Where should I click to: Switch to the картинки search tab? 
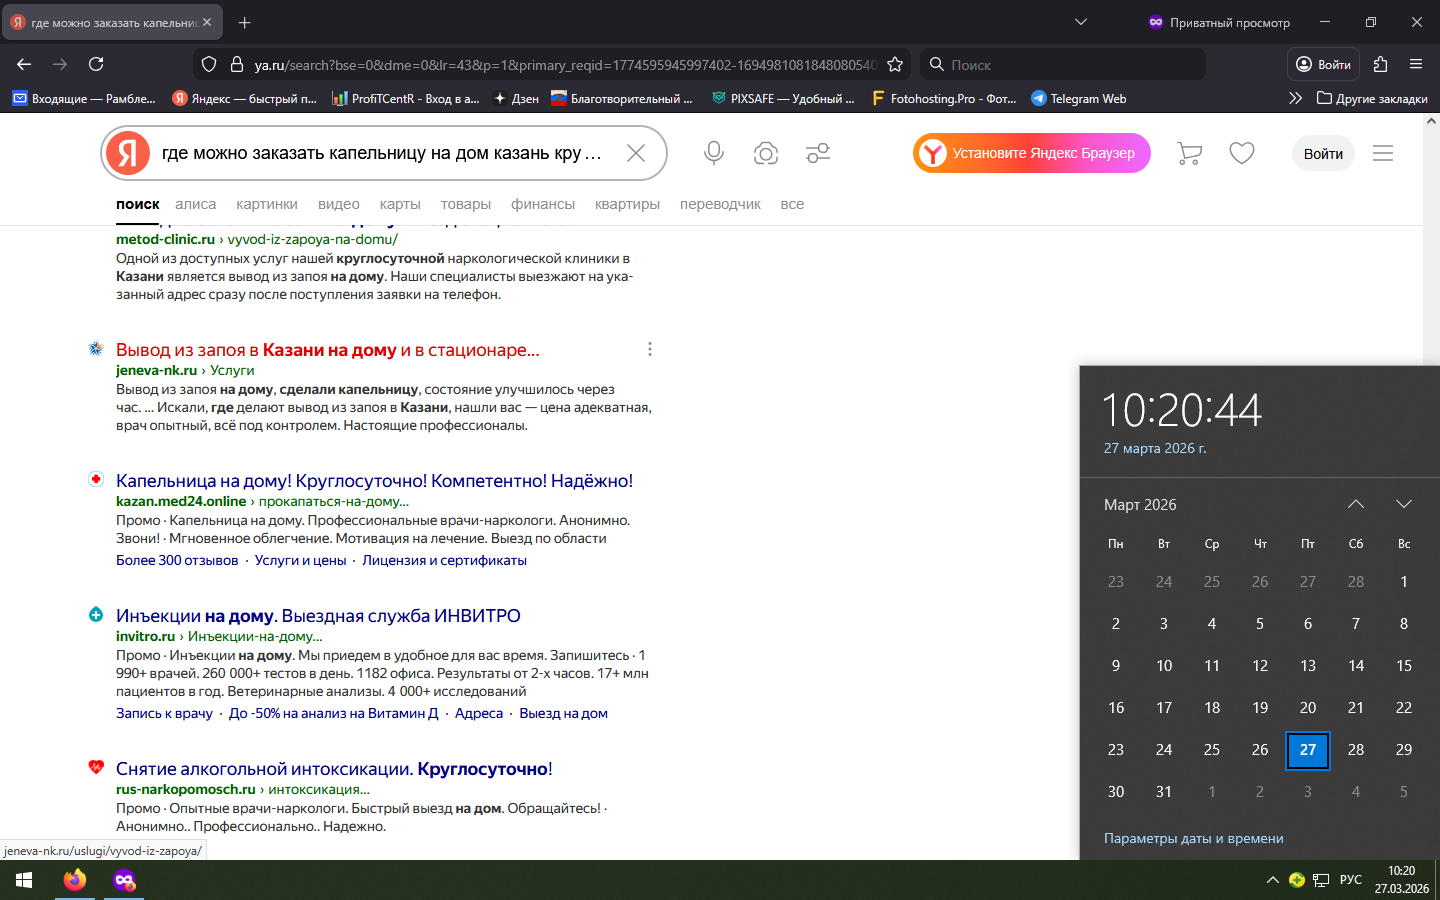point(267,204)
